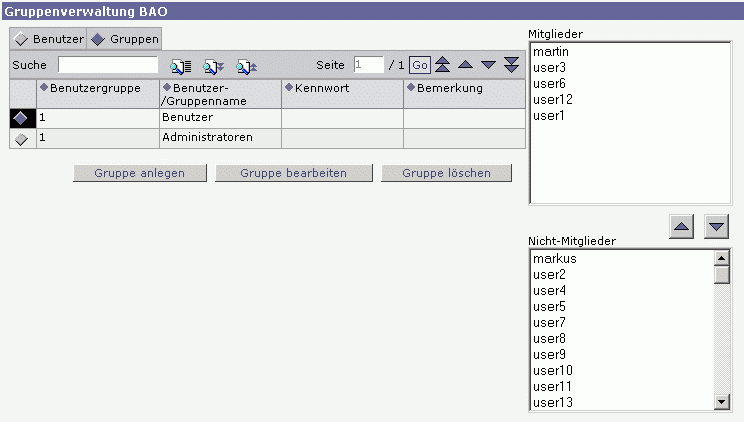The image size is (744, 422).
Task: Switch to the Gruppen tab
Action: coord(125,39)
